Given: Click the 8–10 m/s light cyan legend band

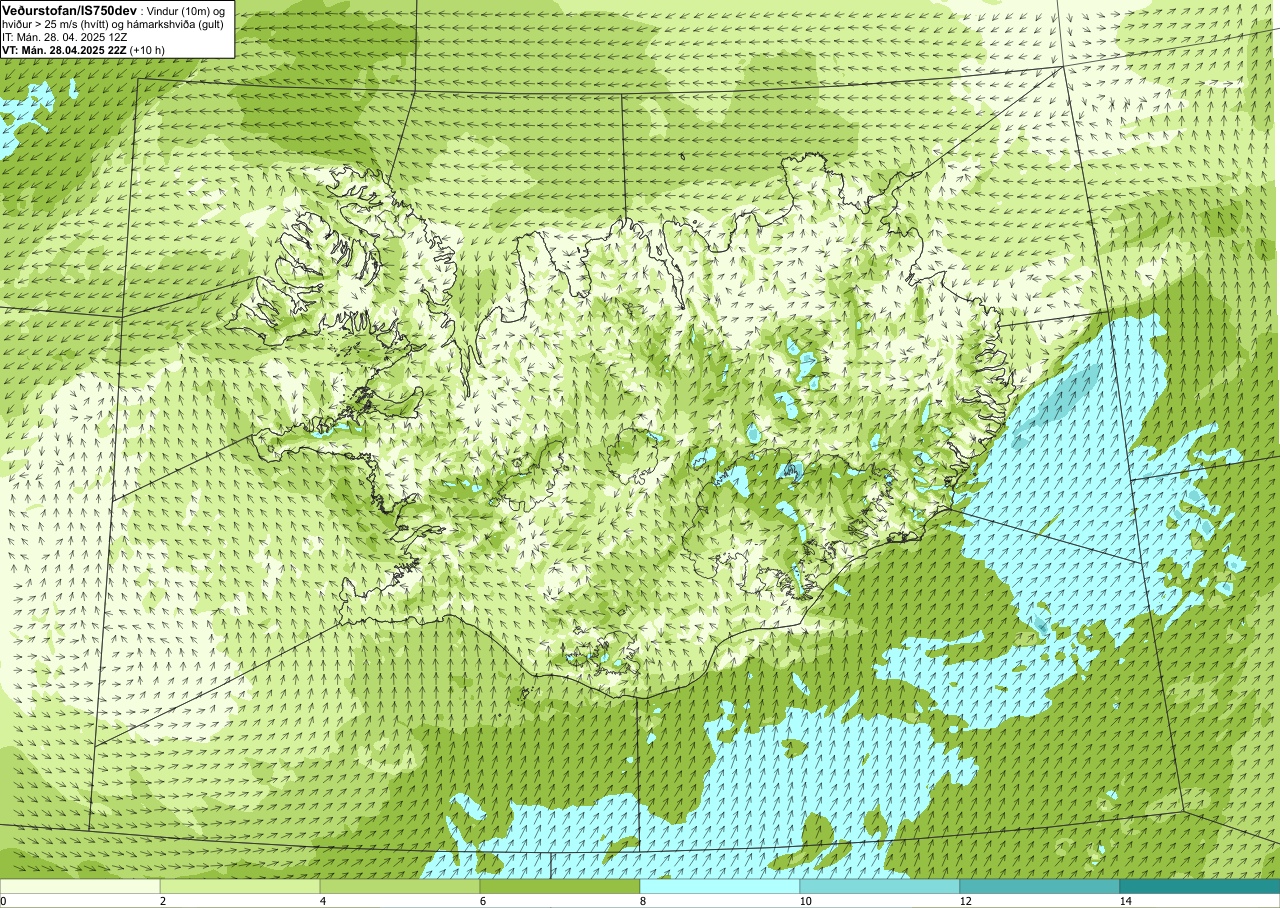Looking at the screenshot, I should click(x=720, y=886).
